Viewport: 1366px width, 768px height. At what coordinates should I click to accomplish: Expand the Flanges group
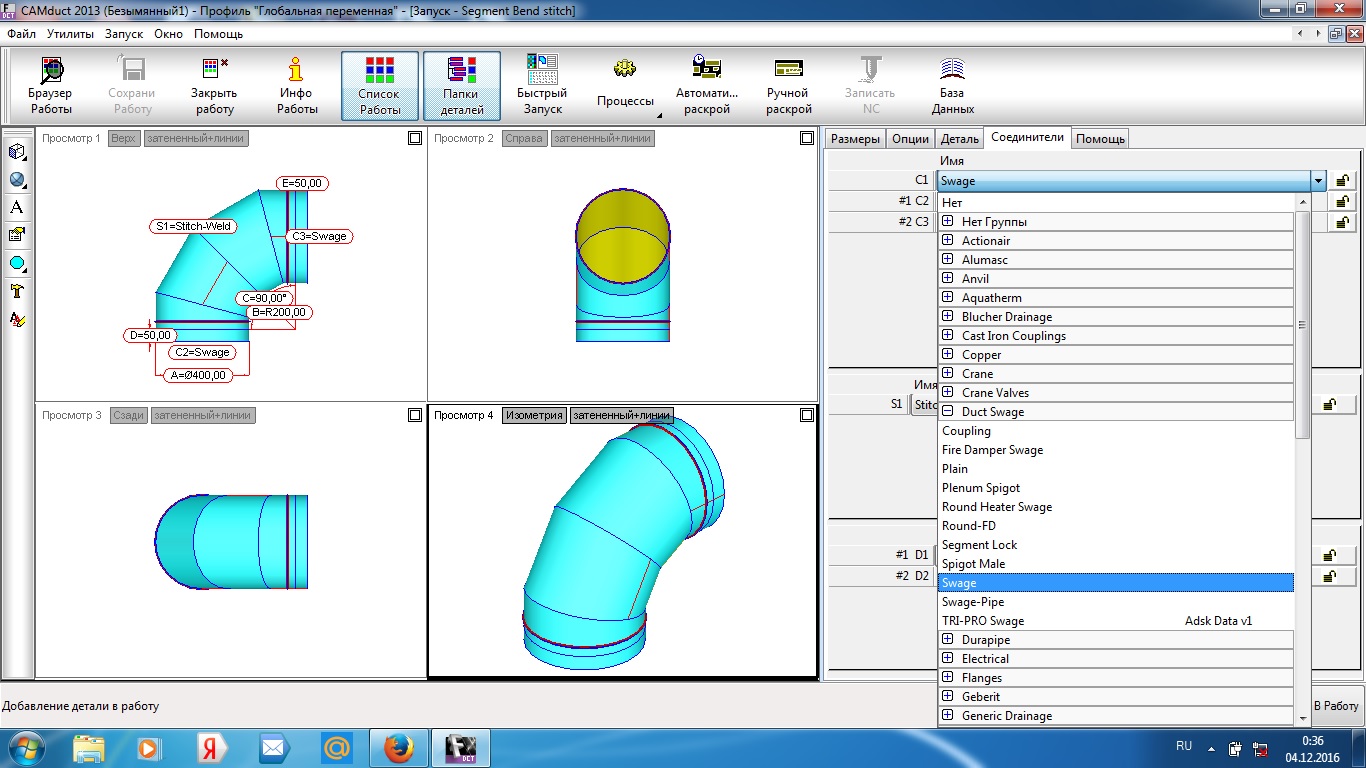pos(948,677)
